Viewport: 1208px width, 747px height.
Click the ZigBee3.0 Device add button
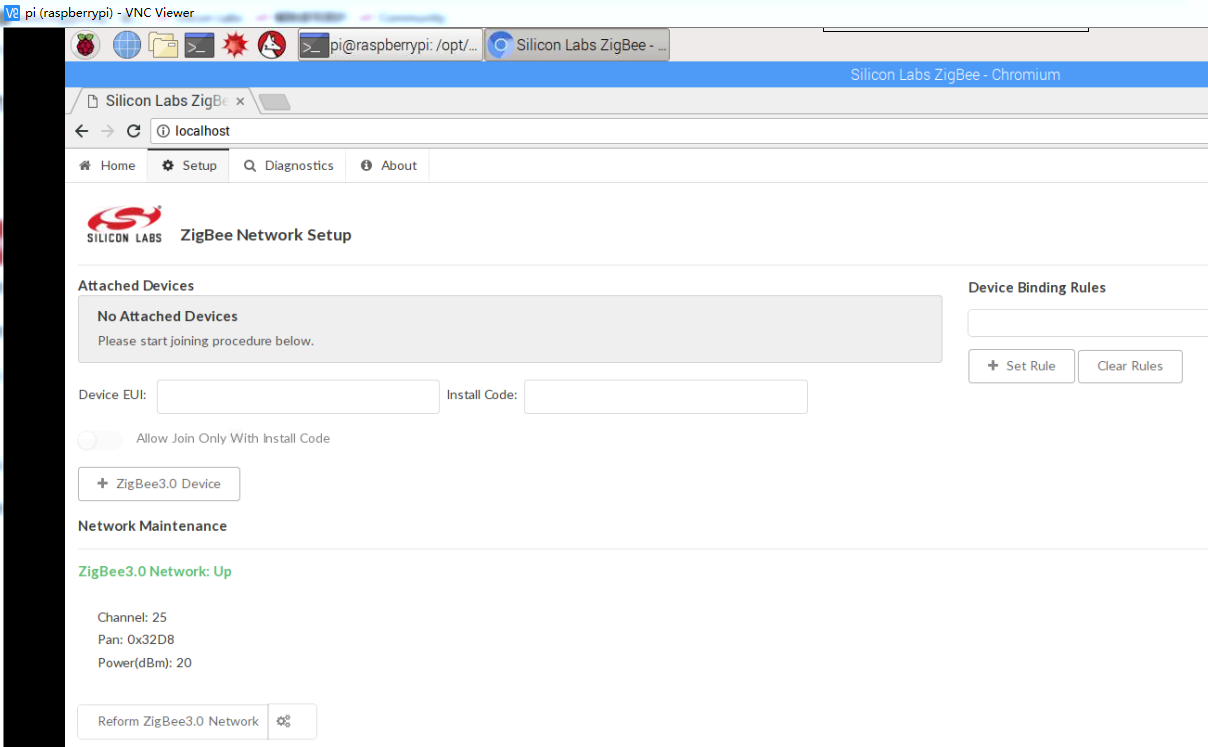[159, 483]
